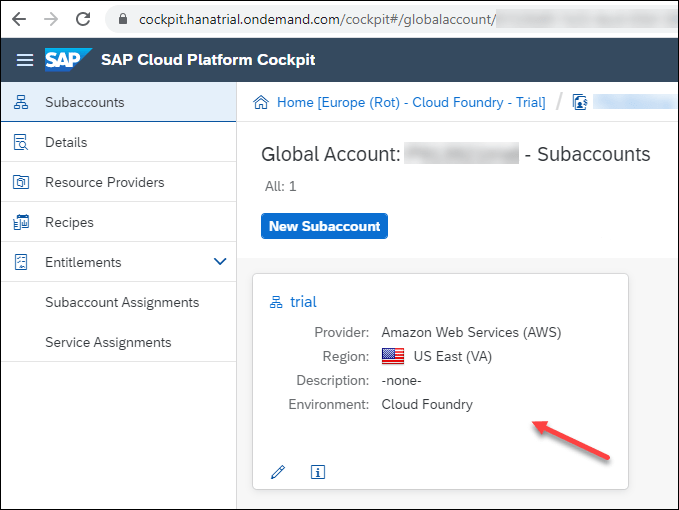This screenshot has height=510, width=679.
Task: Go back using the browser back arrow
Action: (19, 19)
